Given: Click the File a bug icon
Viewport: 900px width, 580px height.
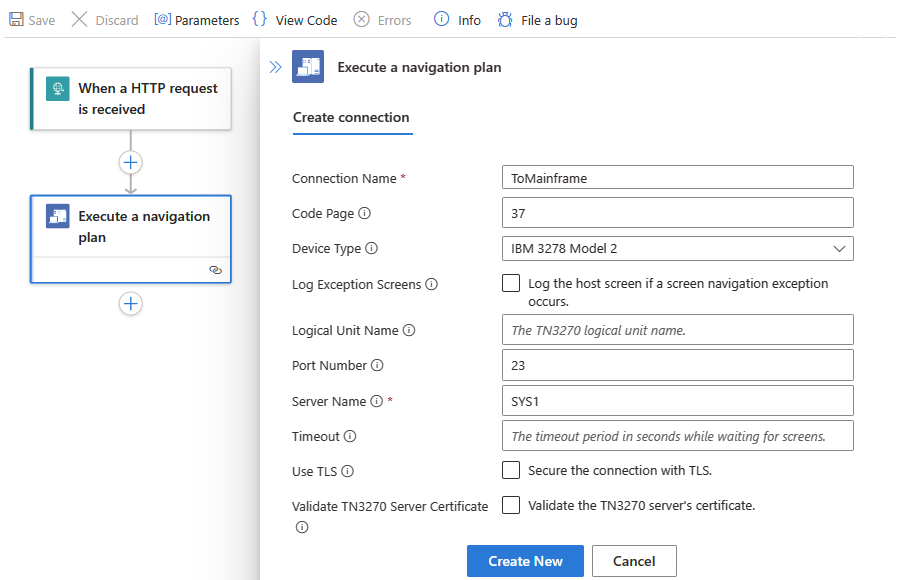Looking at the screenshot, I should [x=505, y=20].
